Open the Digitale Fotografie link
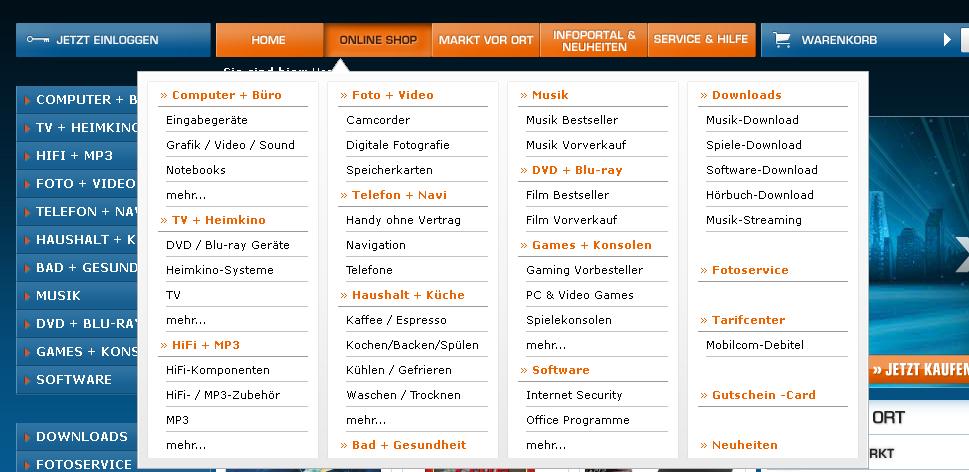This screenshot has width=969, height=472. point(398,145)
